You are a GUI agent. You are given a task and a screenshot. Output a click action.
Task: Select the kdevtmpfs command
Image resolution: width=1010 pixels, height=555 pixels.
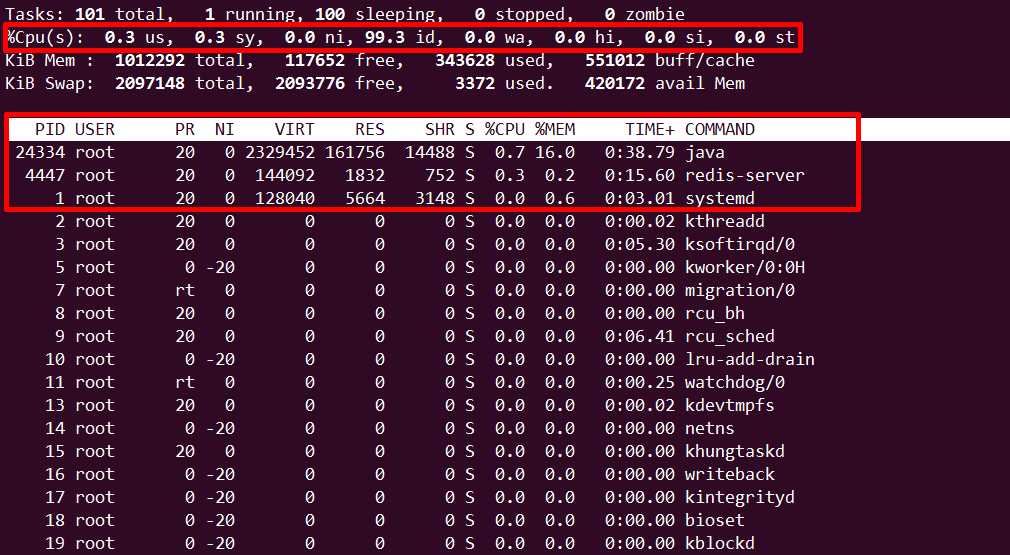pyautogui.click(x=730, y=406)
